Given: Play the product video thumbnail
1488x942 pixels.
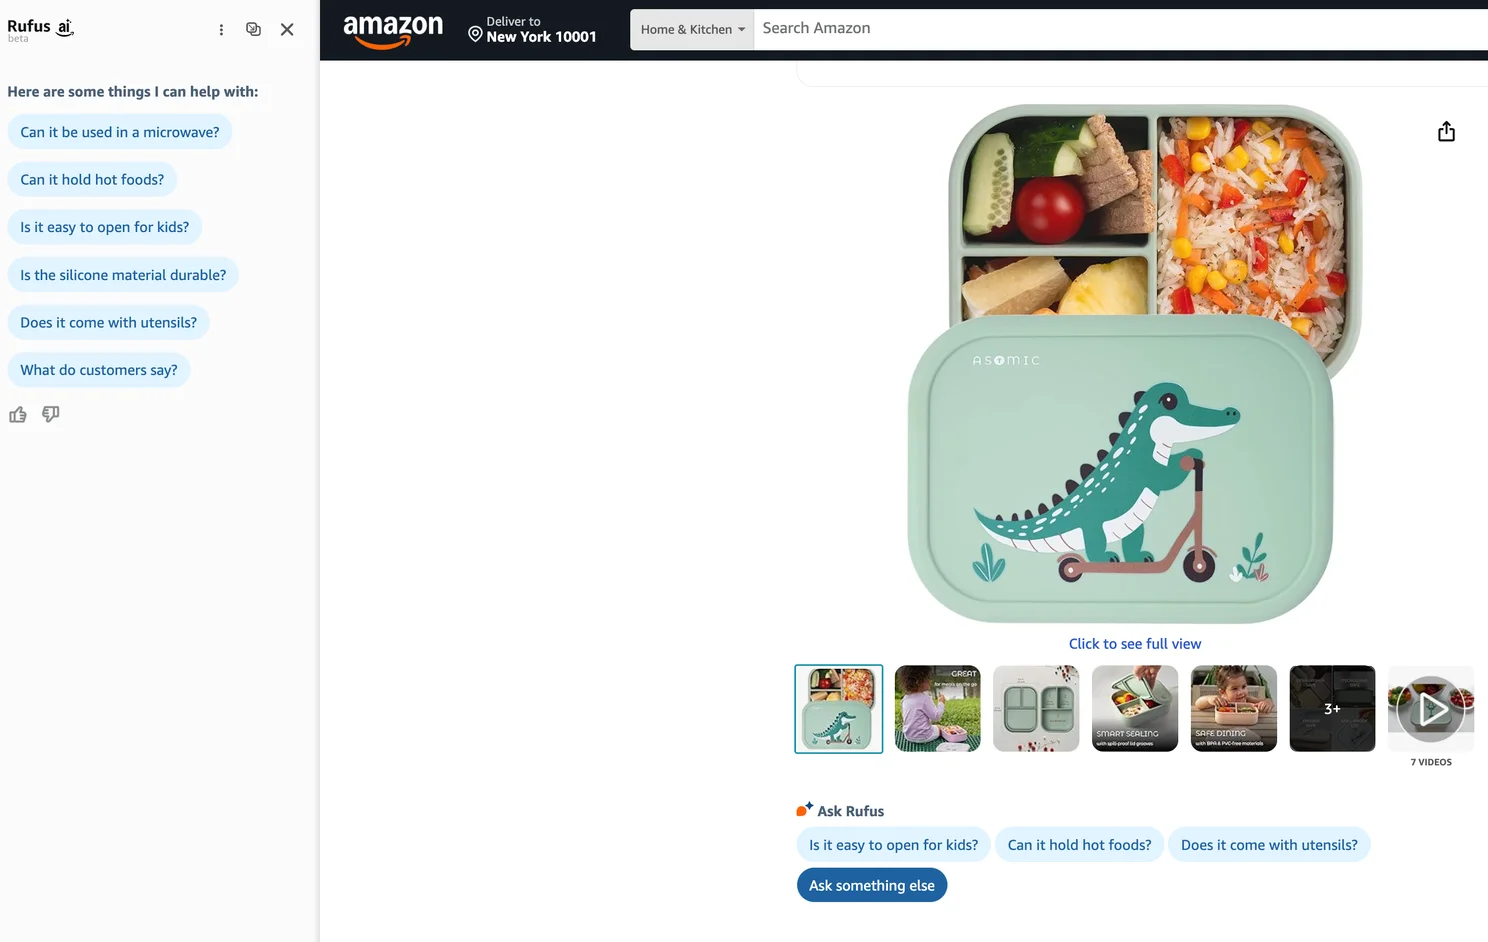Looking at the screenshot, I should pyautogui.click(x=1431, y=709).
